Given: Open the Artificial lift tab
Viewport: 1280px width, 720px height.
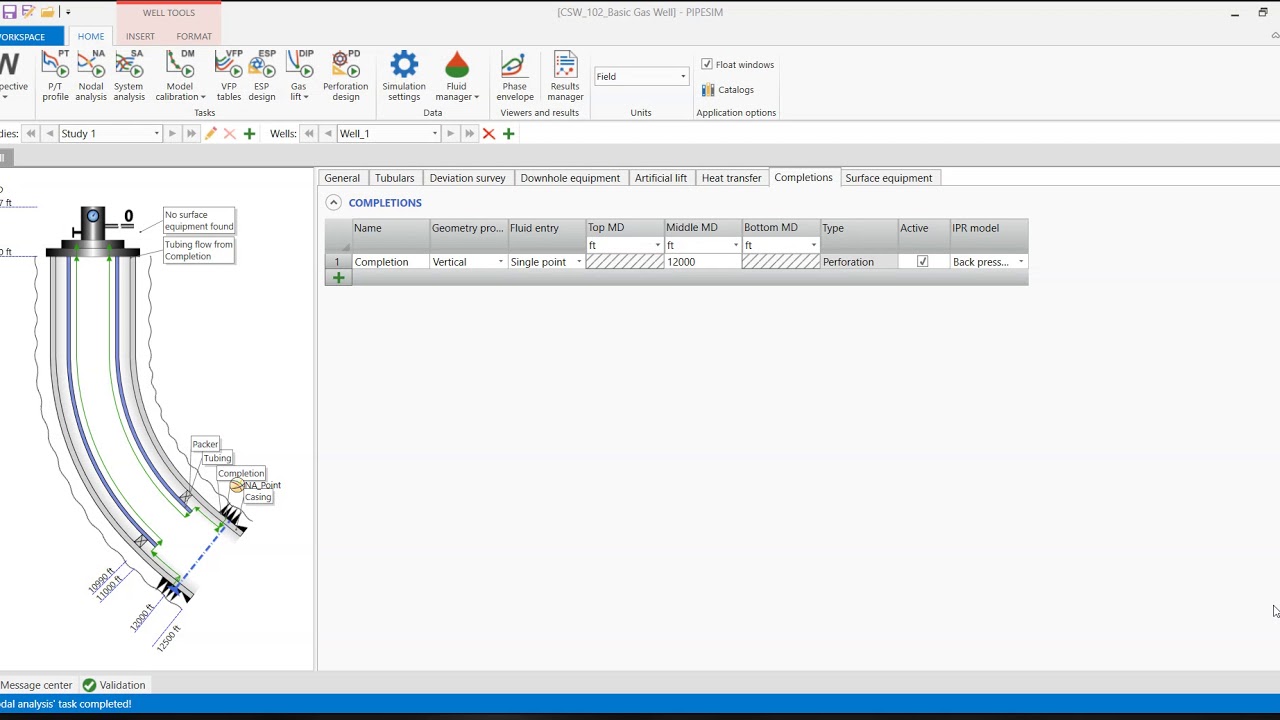Looking at the screenshot, I should pos(661,178).
